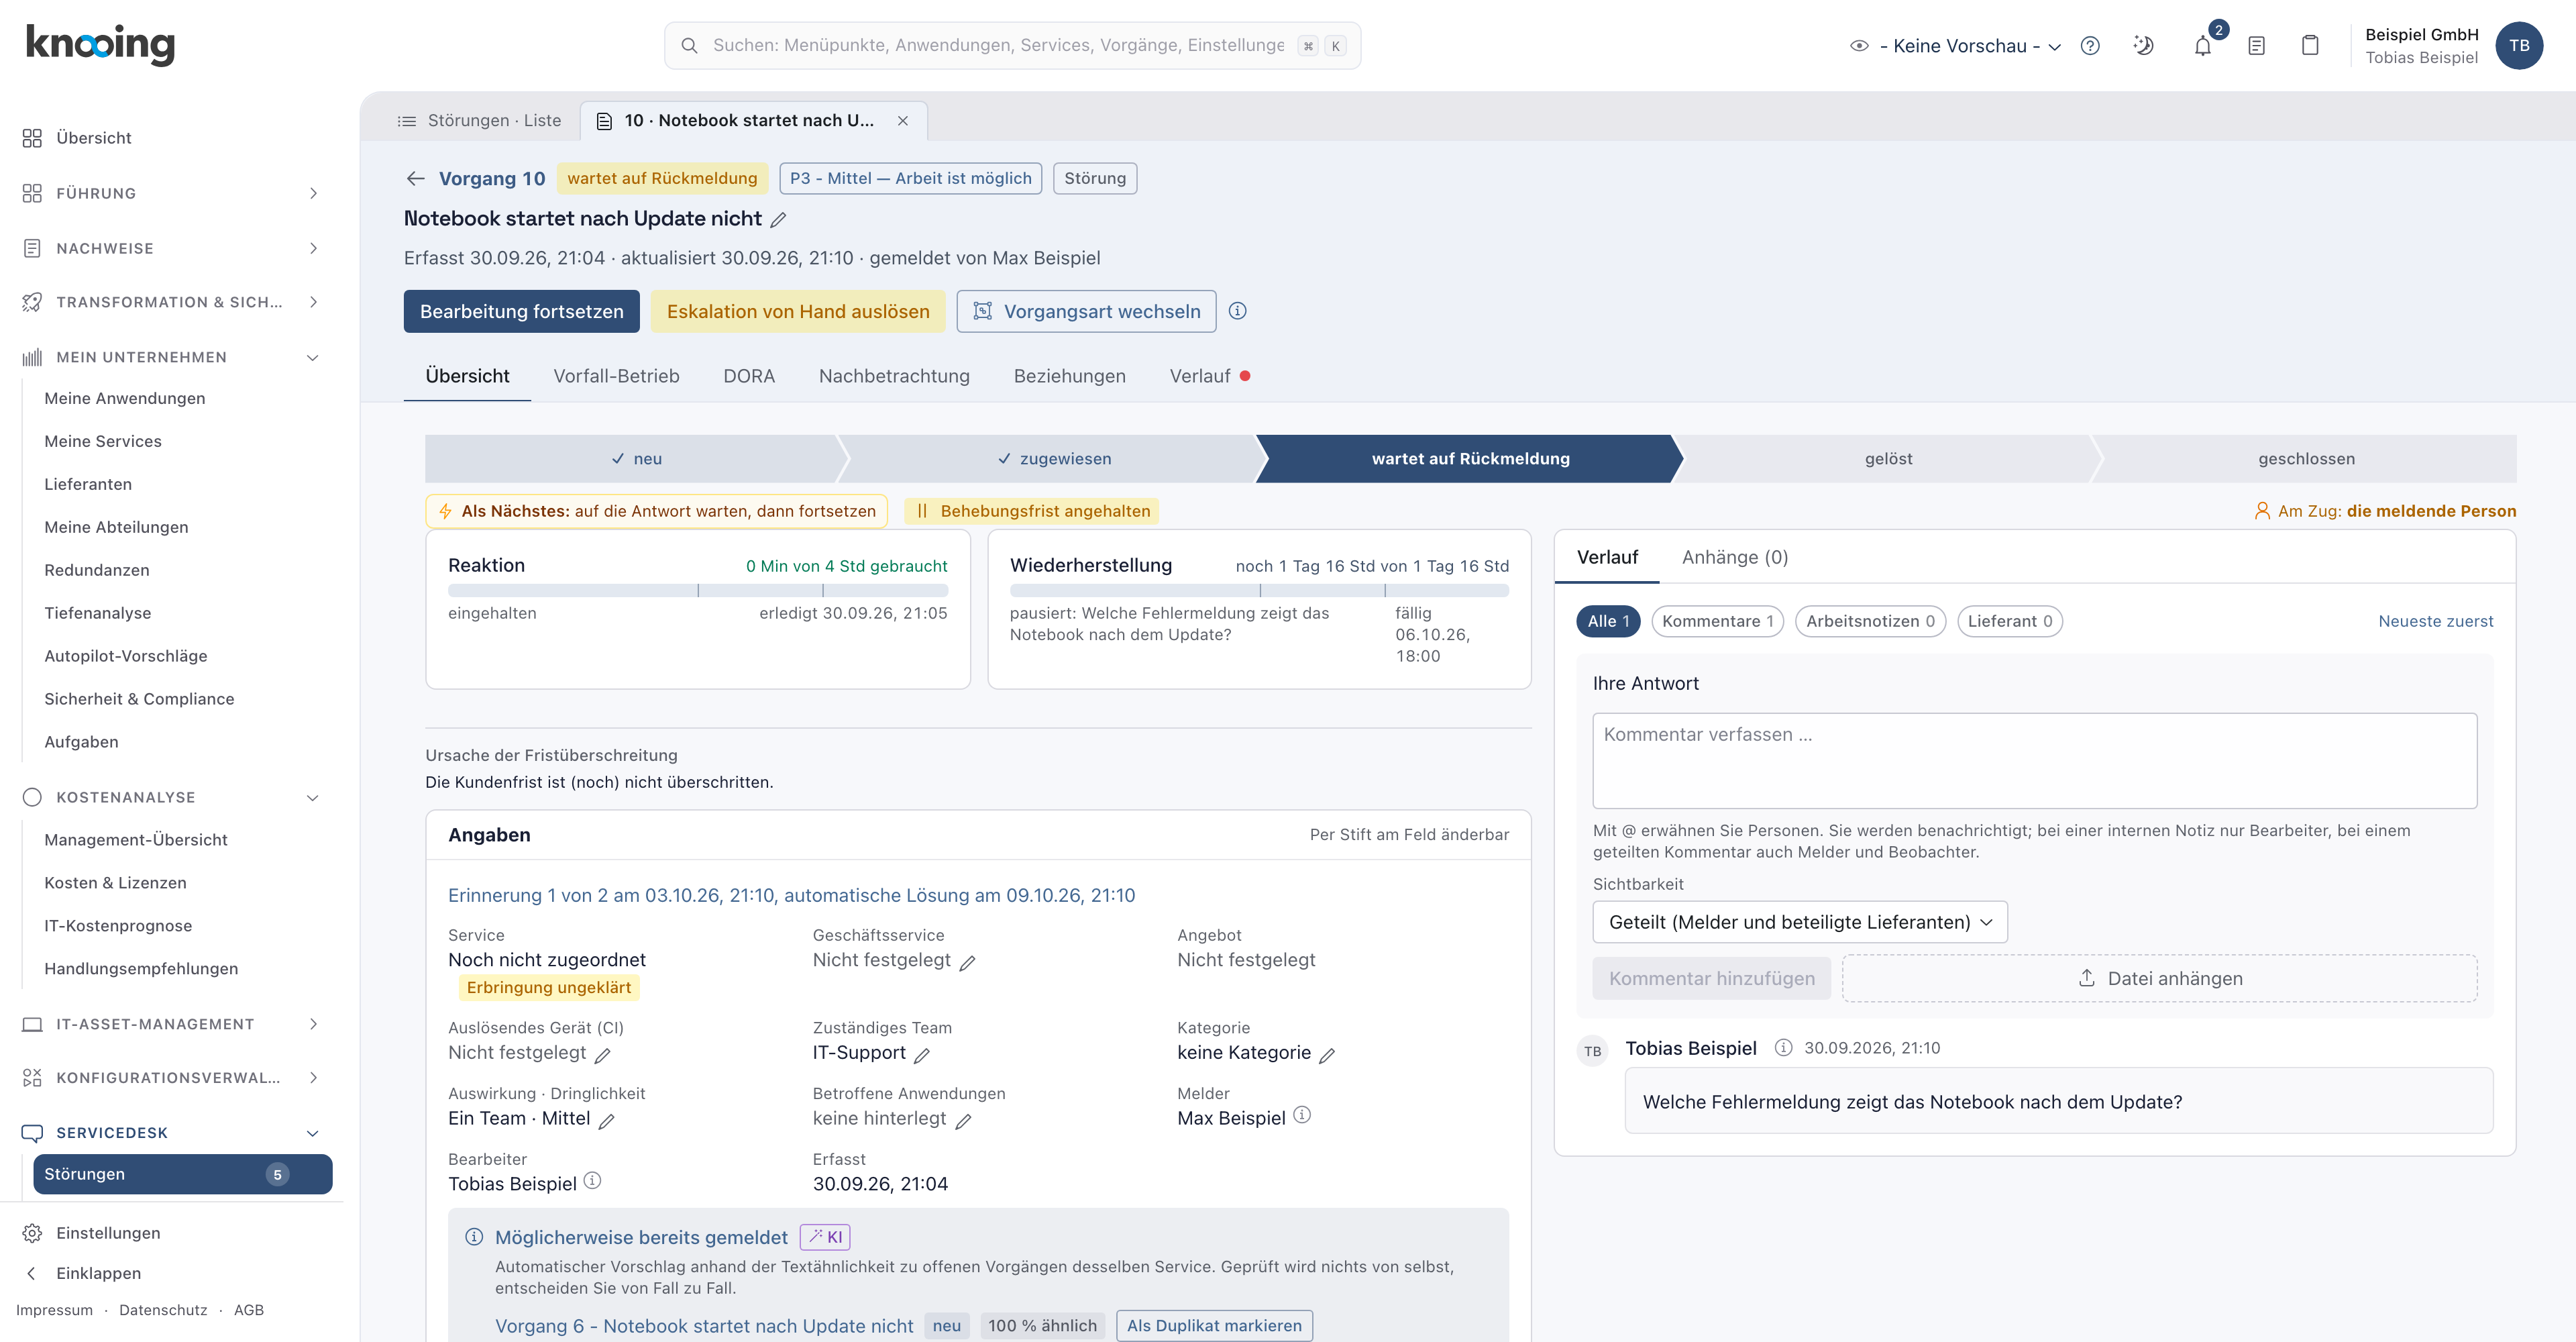This screenshot has height=1342, width=2576.
Task: Show info icon beside comment author Tobias Beispiel
Action: [1783, 1047]
